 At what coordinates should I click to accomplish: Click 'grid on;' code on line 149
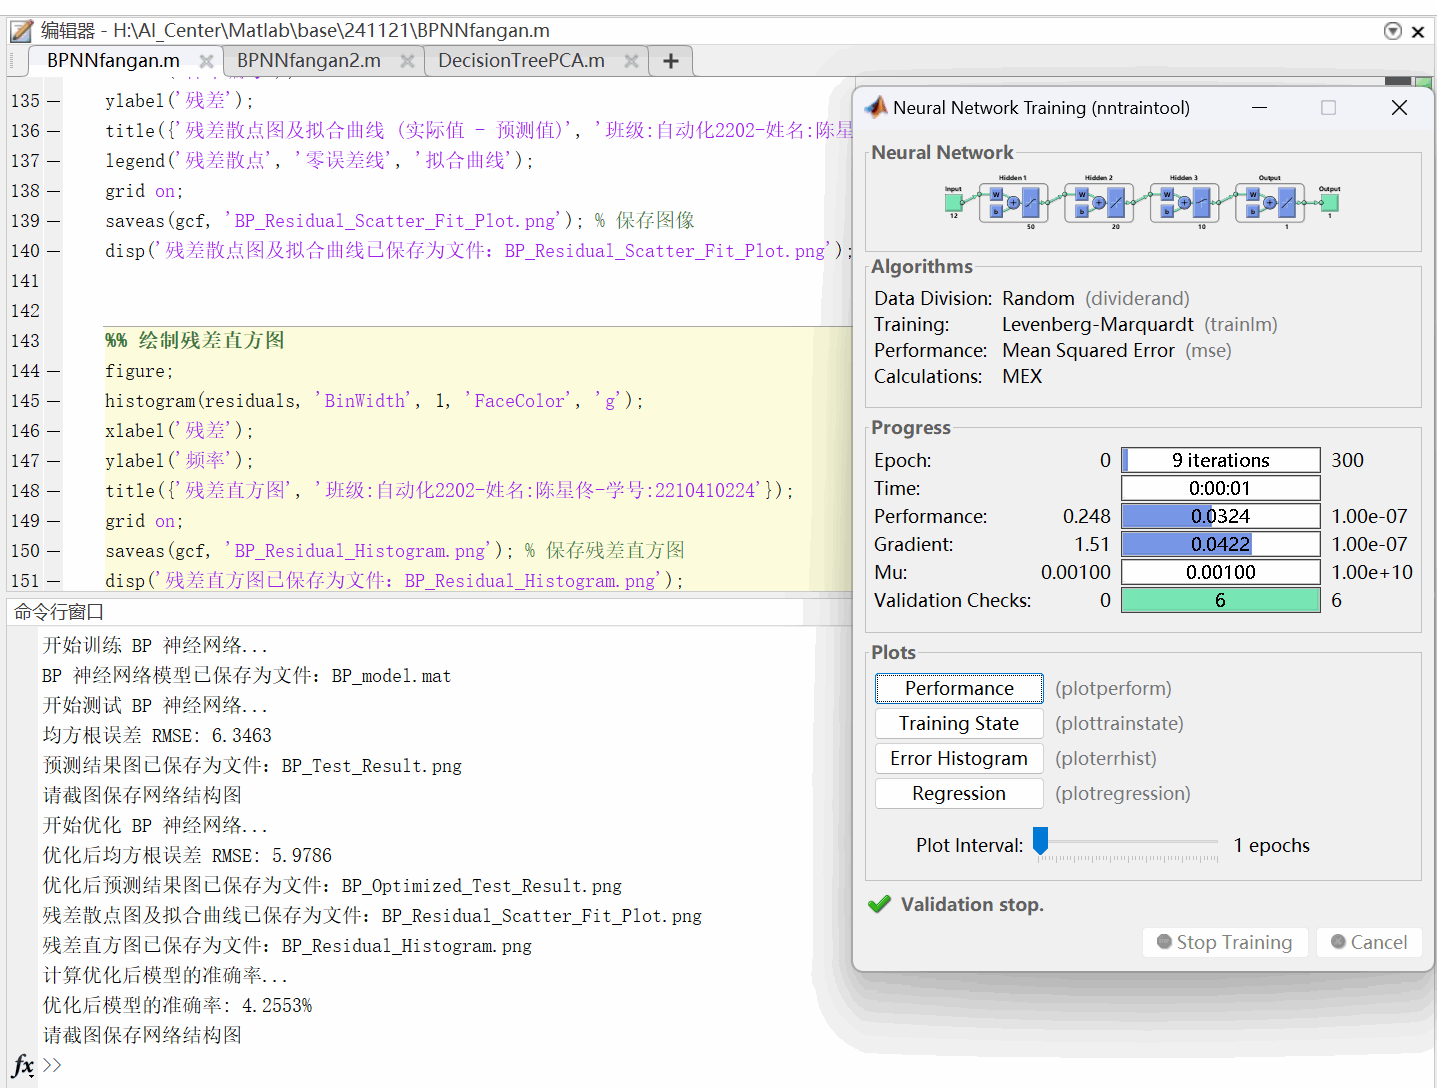click(144, 521)
